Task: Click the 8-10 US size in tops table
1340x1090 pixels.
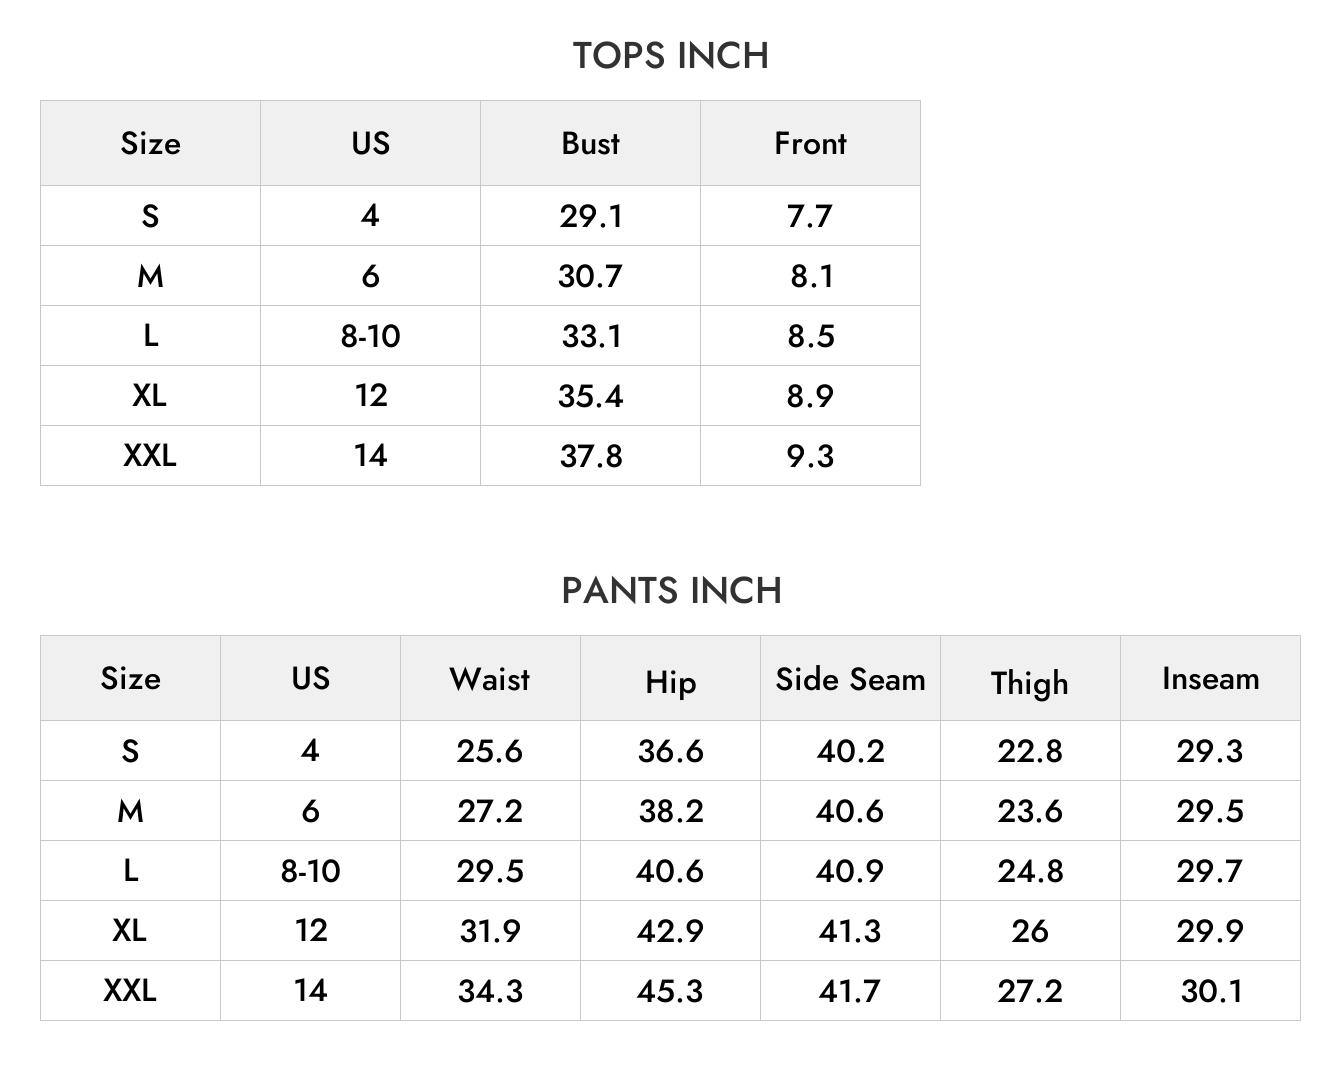Action: 370,336
